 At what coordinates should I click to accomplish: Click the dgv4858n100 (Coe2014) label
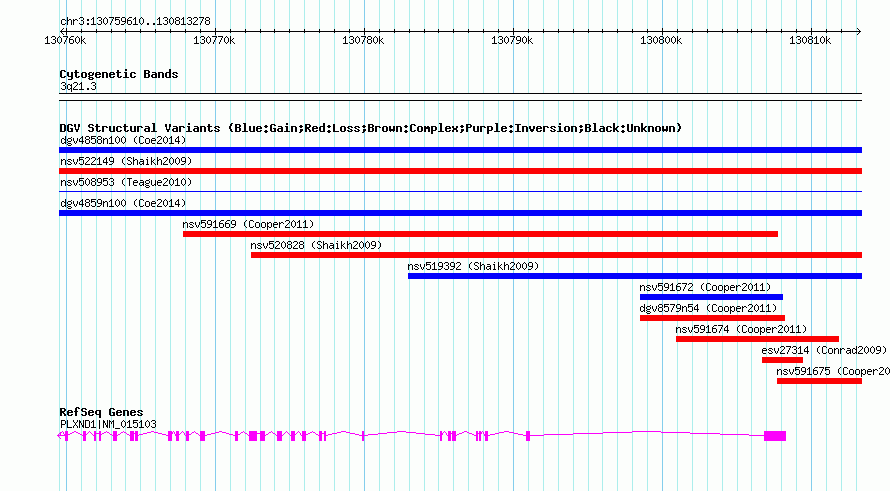pyautogui.click(x=123, y=140)
